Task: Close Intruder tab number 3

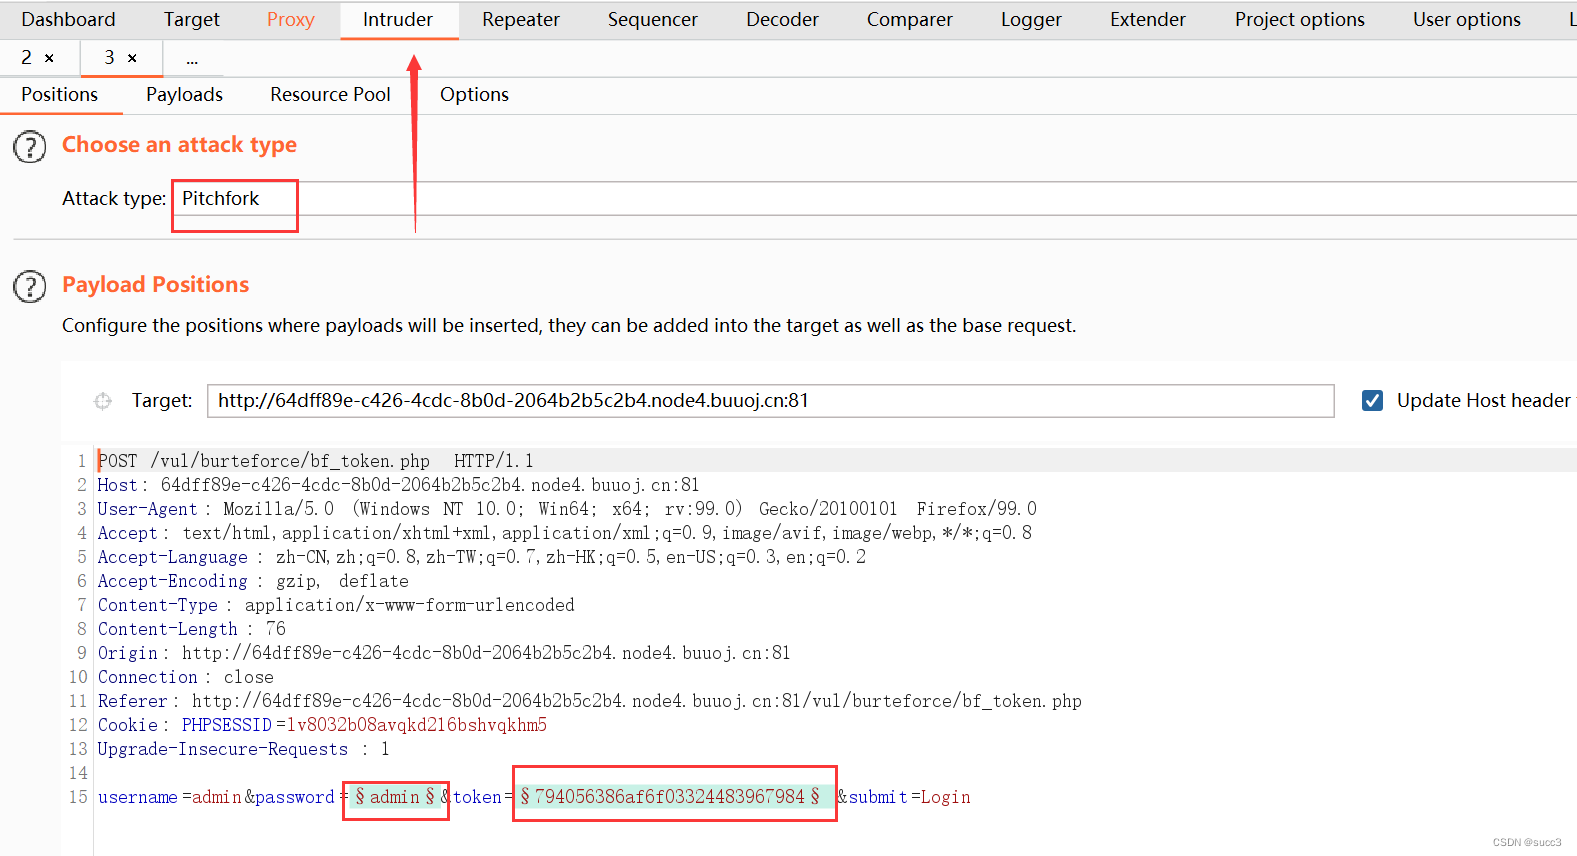Action: click(x=132, y=58)
